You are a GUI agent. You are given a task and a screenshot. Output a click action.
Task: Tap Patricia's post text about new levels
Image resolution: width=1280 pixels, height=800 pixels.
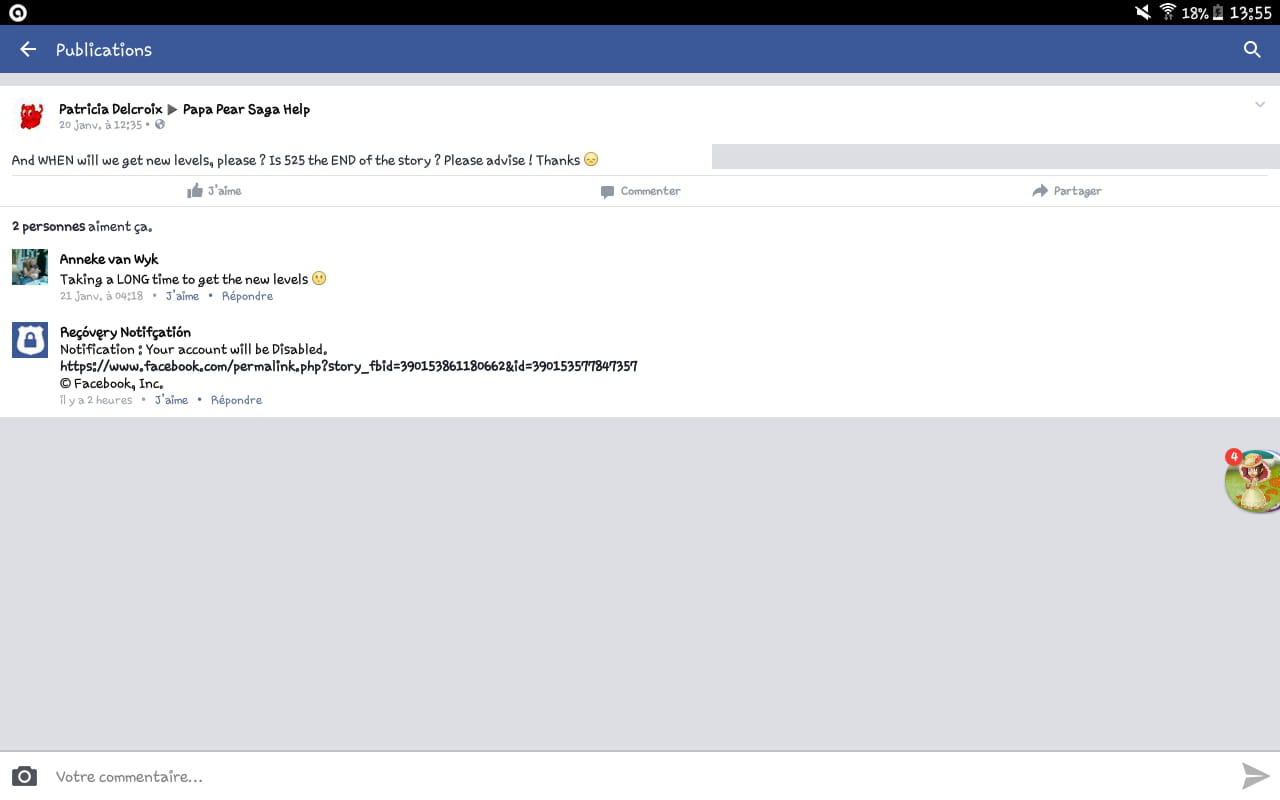coord(305,160)
